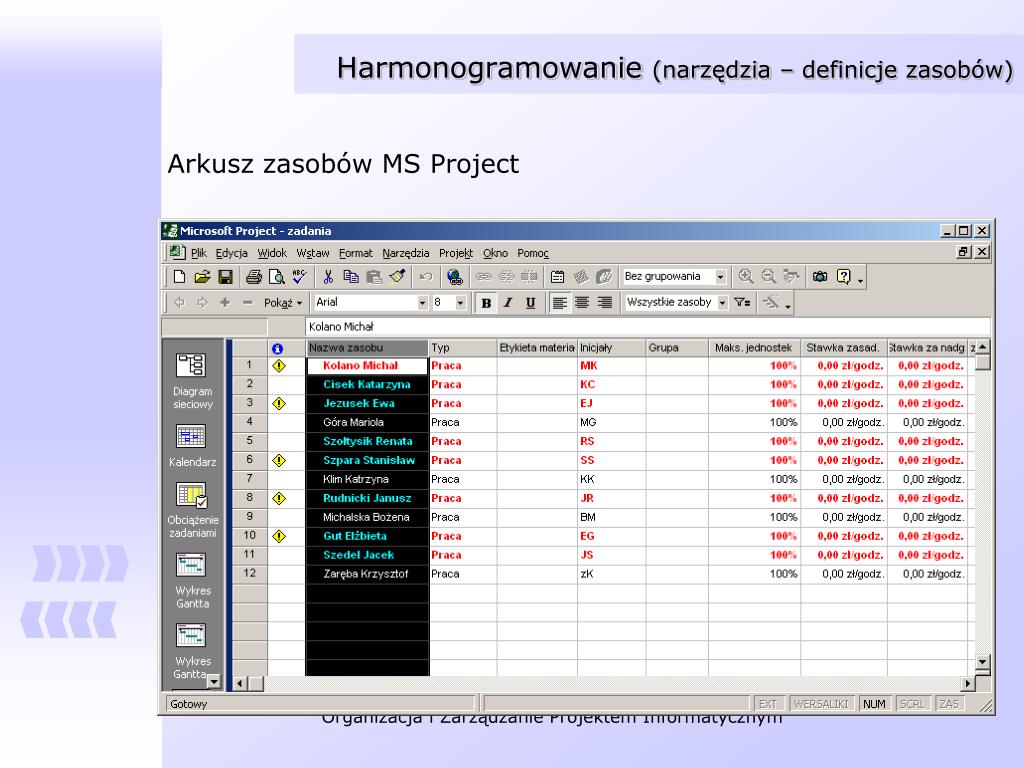Click the Stawka zasad. column header

pos(844,348)
